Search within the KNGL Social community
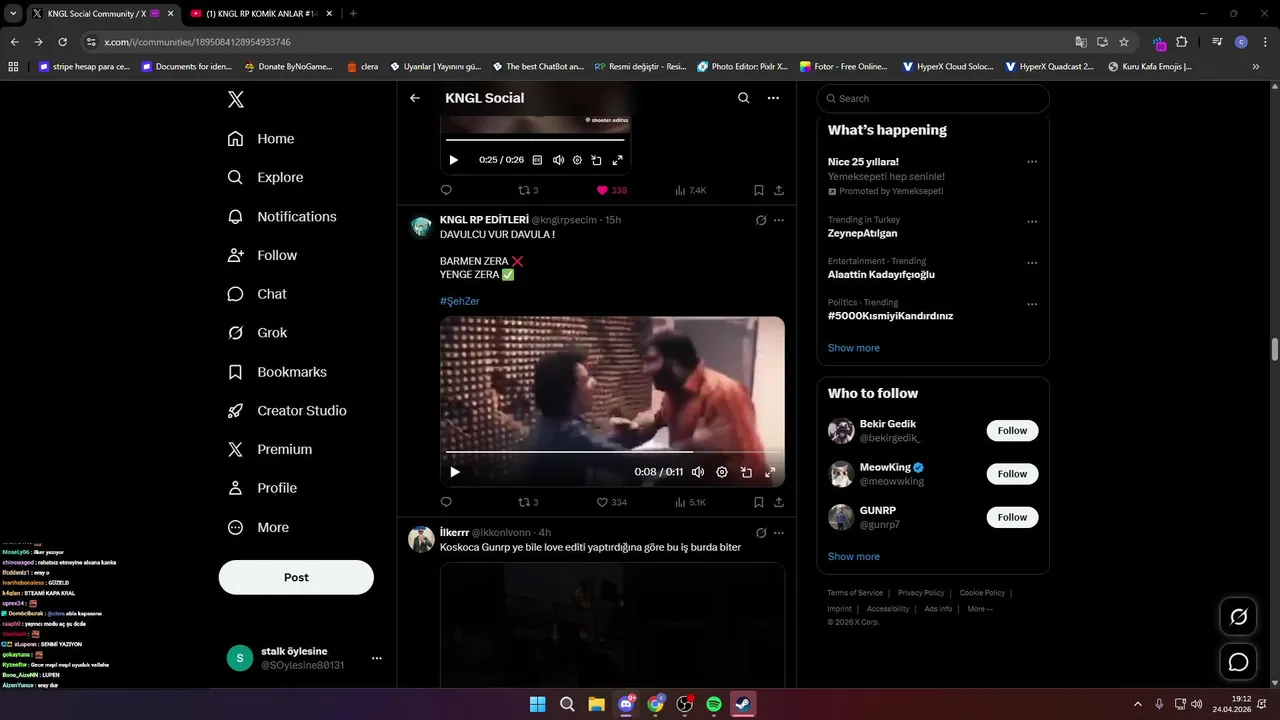 point(743,98)
